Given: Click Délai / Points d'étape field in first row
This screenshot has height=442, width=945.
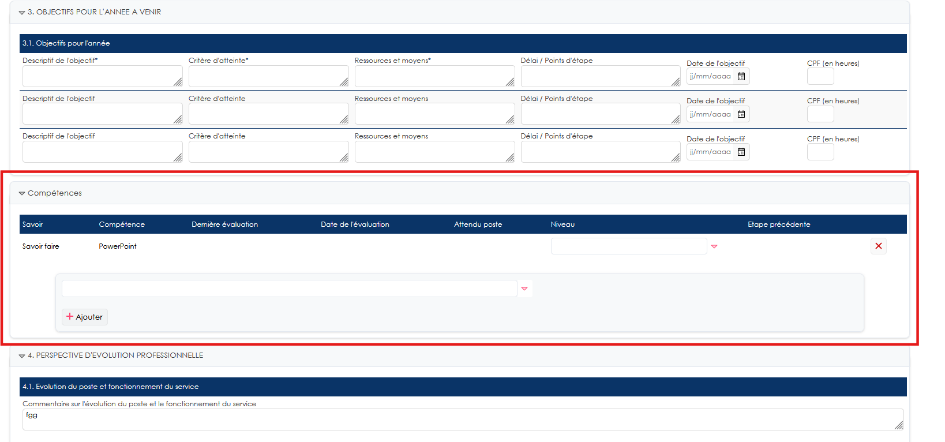Looking at the screenshot, I should tap(600, 77).
